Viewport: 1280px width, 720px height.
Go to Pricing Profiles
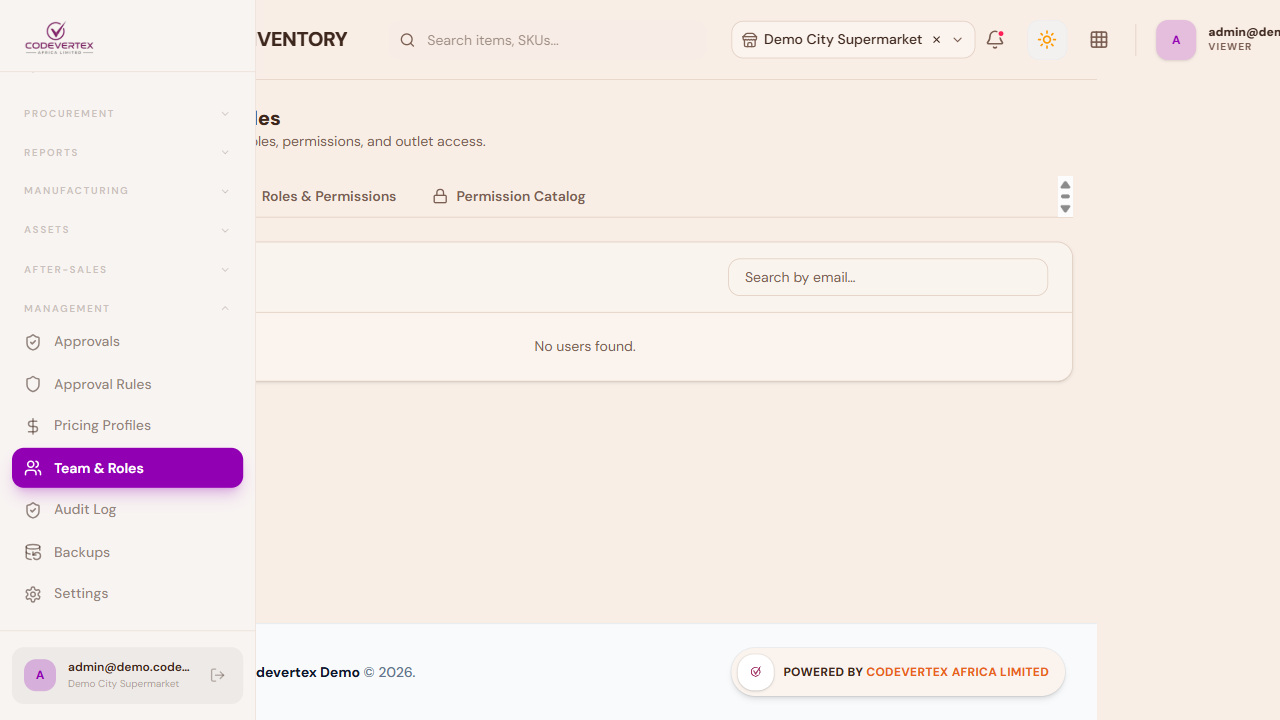click(127, 426)
